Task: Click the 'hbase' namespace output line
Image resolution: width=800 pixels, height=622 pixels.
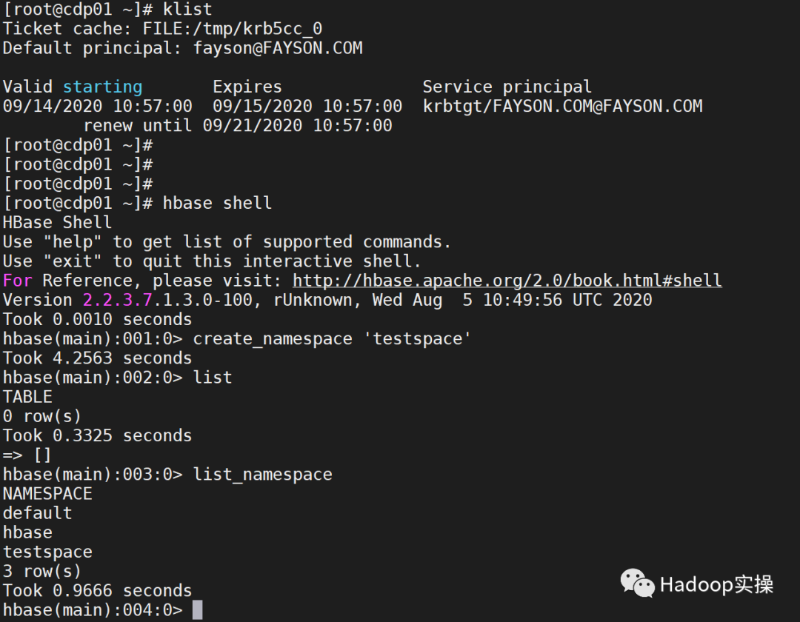Action: pos(28,533)
